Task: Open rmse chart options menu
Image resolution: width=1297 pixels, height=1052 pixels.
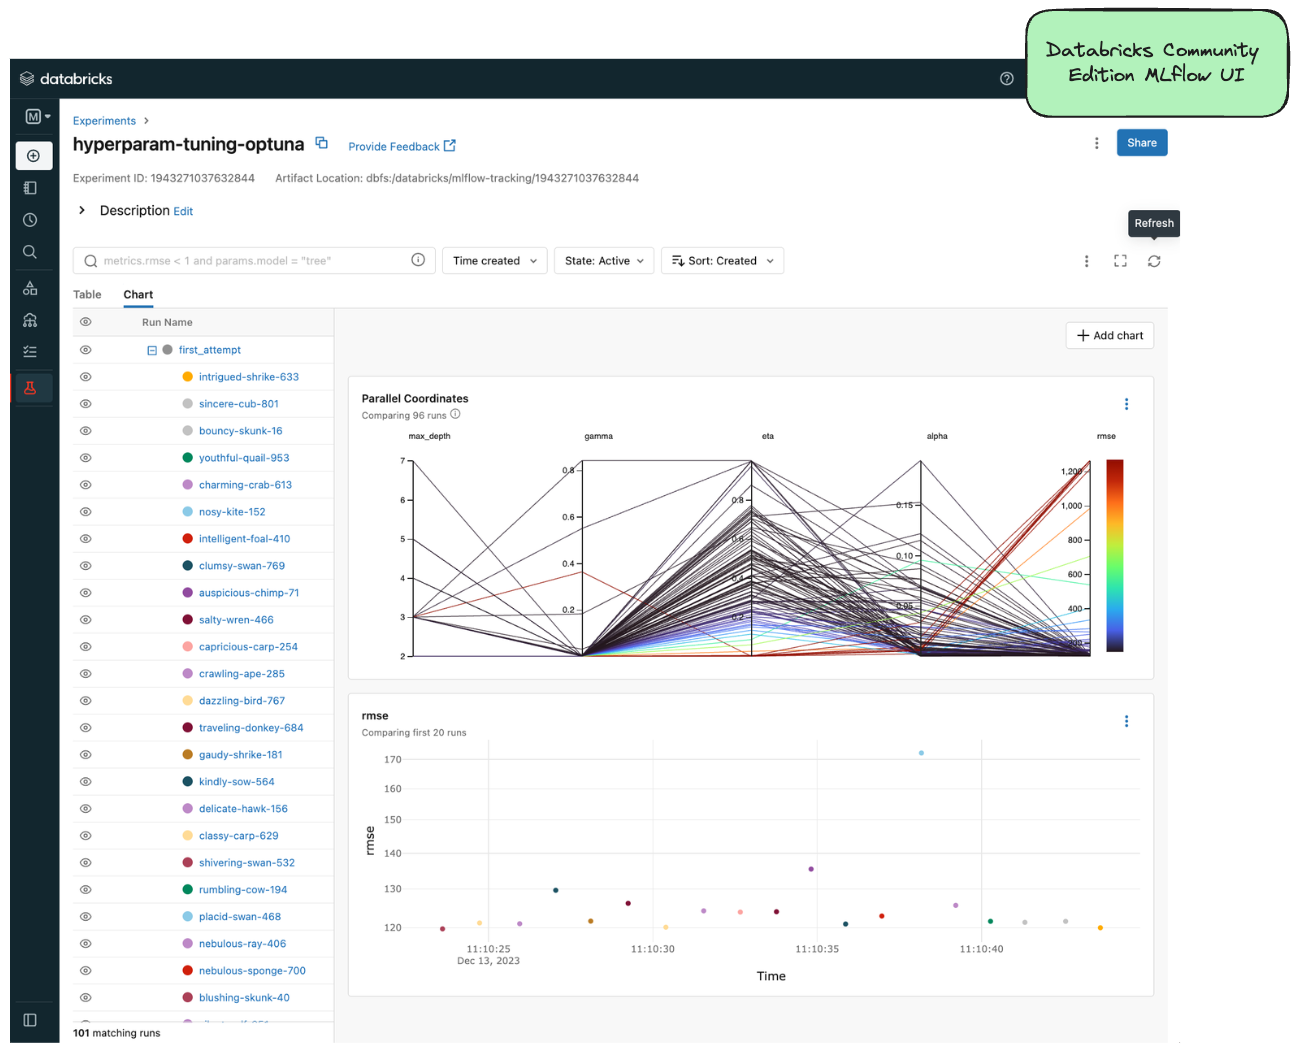Action: [1127, 721]
